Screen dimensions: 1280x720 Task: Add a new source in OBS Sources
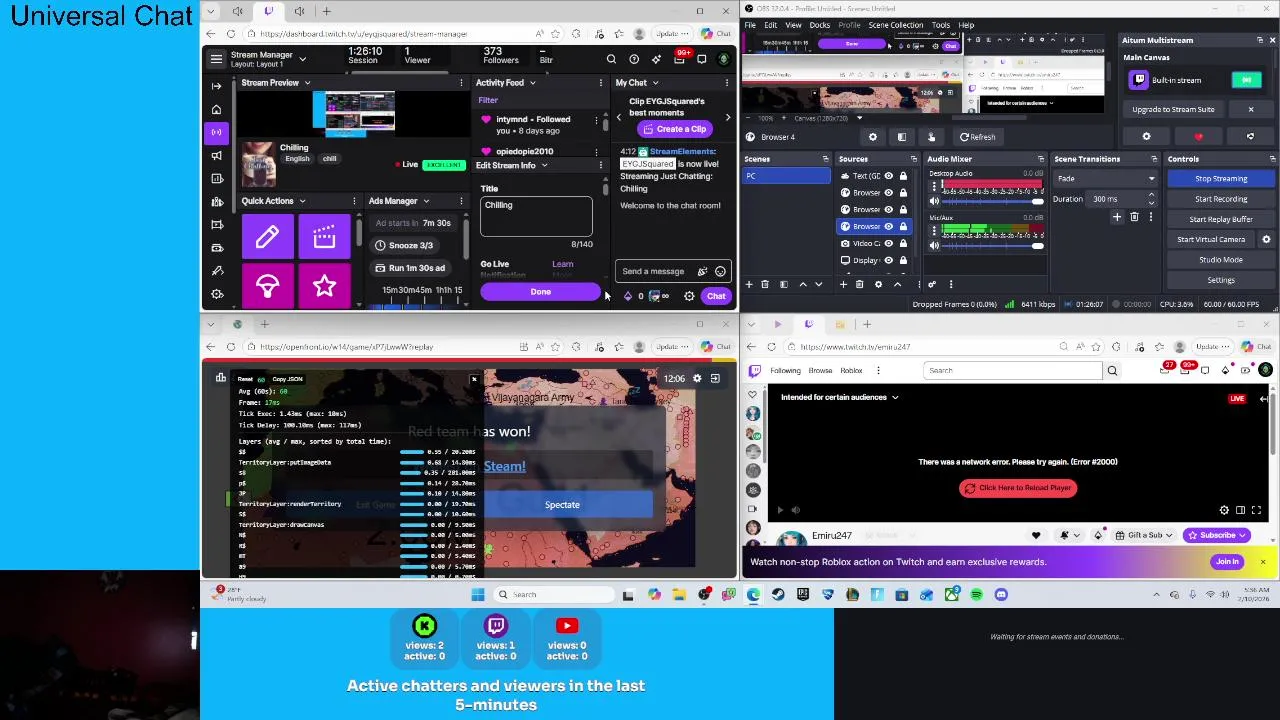click(x=843, y=284)
